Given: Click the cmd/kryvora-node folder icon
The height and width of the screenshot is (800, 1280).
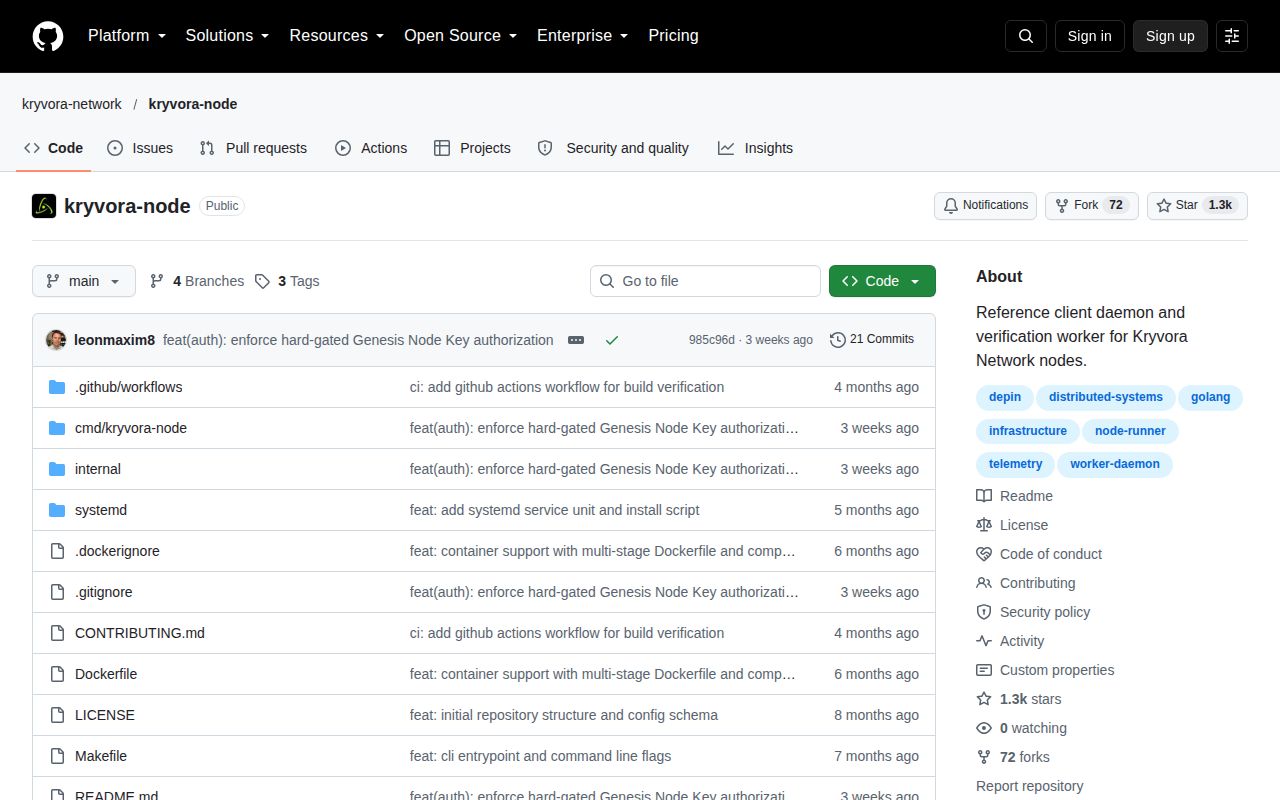Looking at the screenshot, I should [57, 428].
